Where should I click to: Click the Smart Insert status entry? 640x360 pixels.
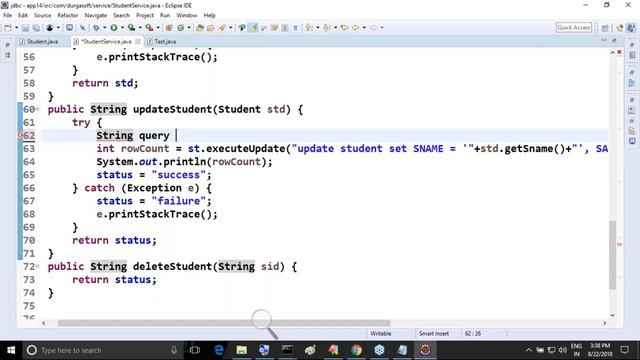point(433,333)
